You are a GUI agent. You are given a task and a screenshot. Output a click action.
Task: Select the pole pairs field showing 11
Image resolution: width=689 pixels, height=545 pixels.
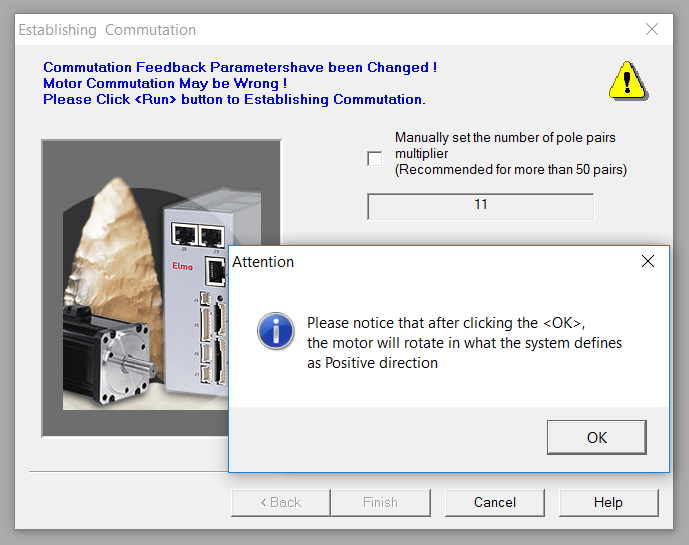click(481, 206)
